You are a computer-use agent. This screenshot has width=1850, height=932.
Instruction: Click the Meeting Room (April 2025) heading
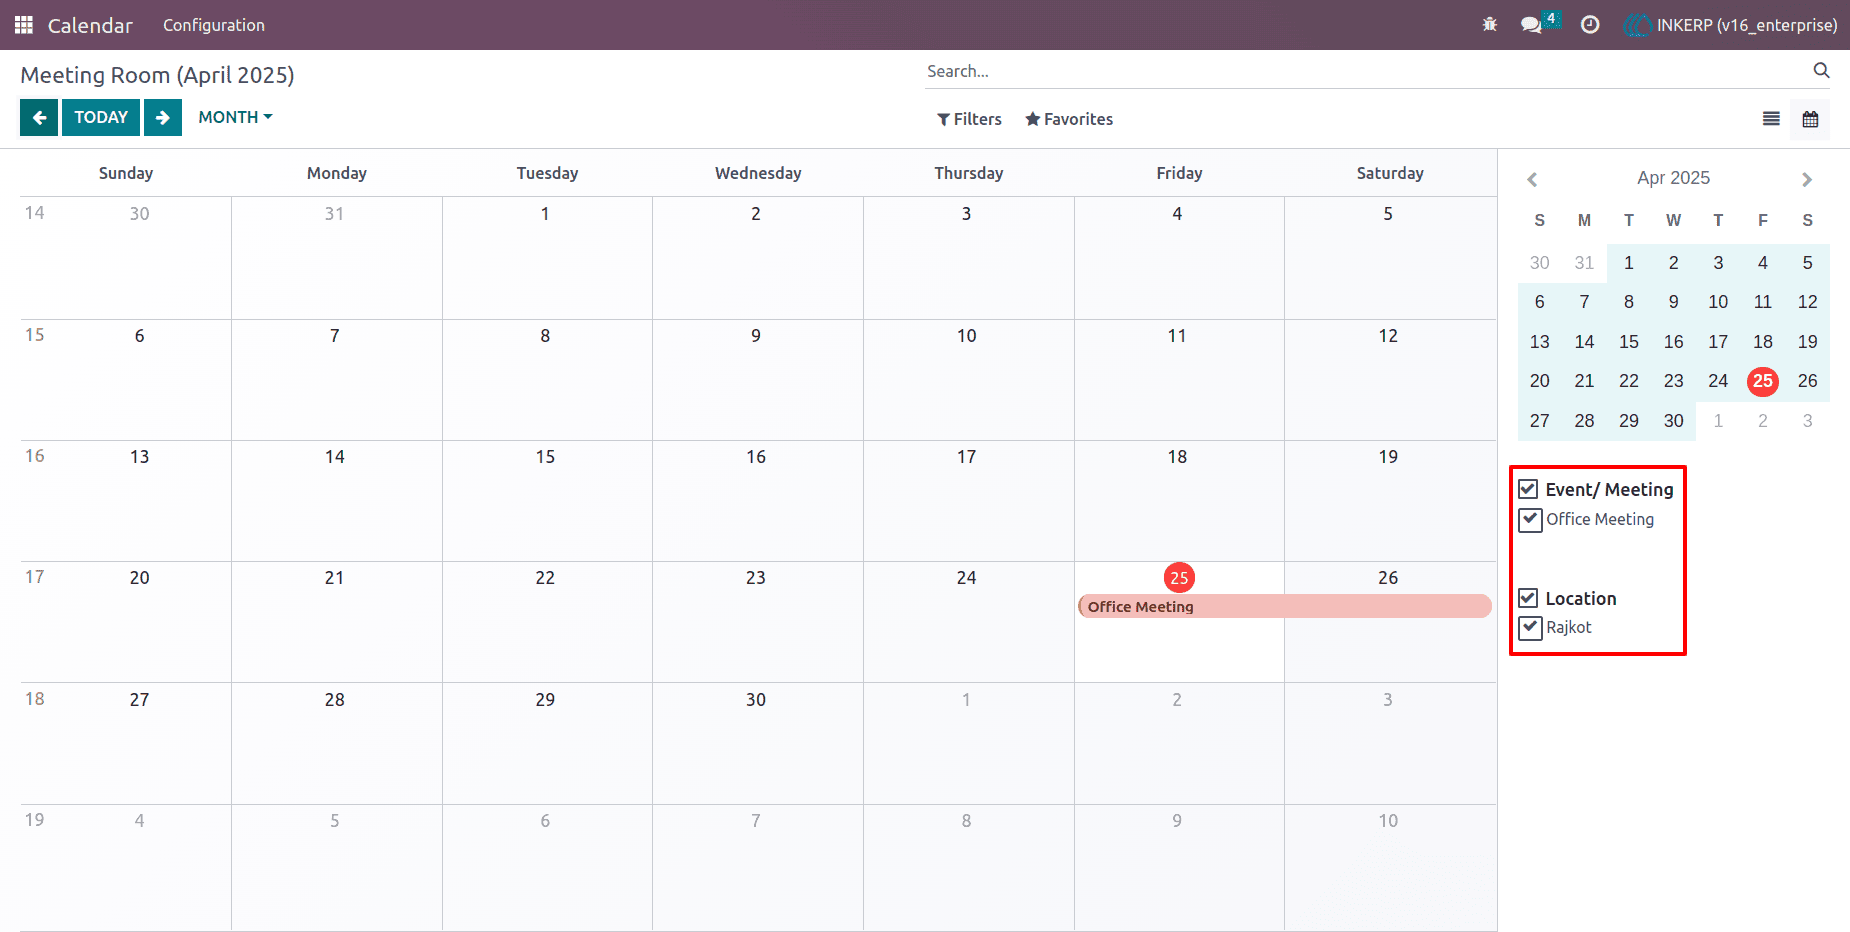click(x=157, y=75)
